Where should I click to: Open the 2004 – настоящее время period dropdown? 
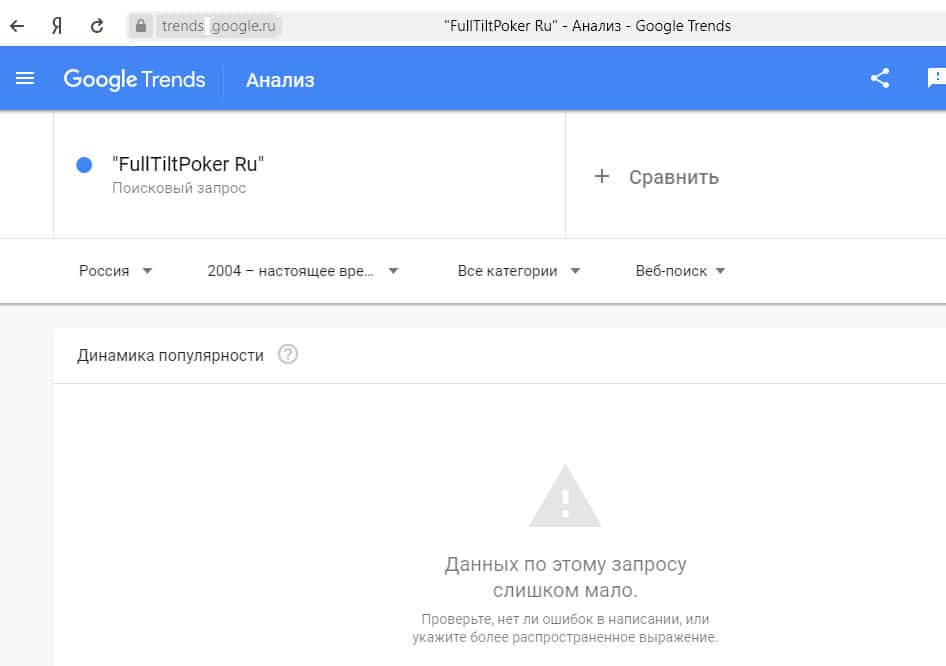302,271
